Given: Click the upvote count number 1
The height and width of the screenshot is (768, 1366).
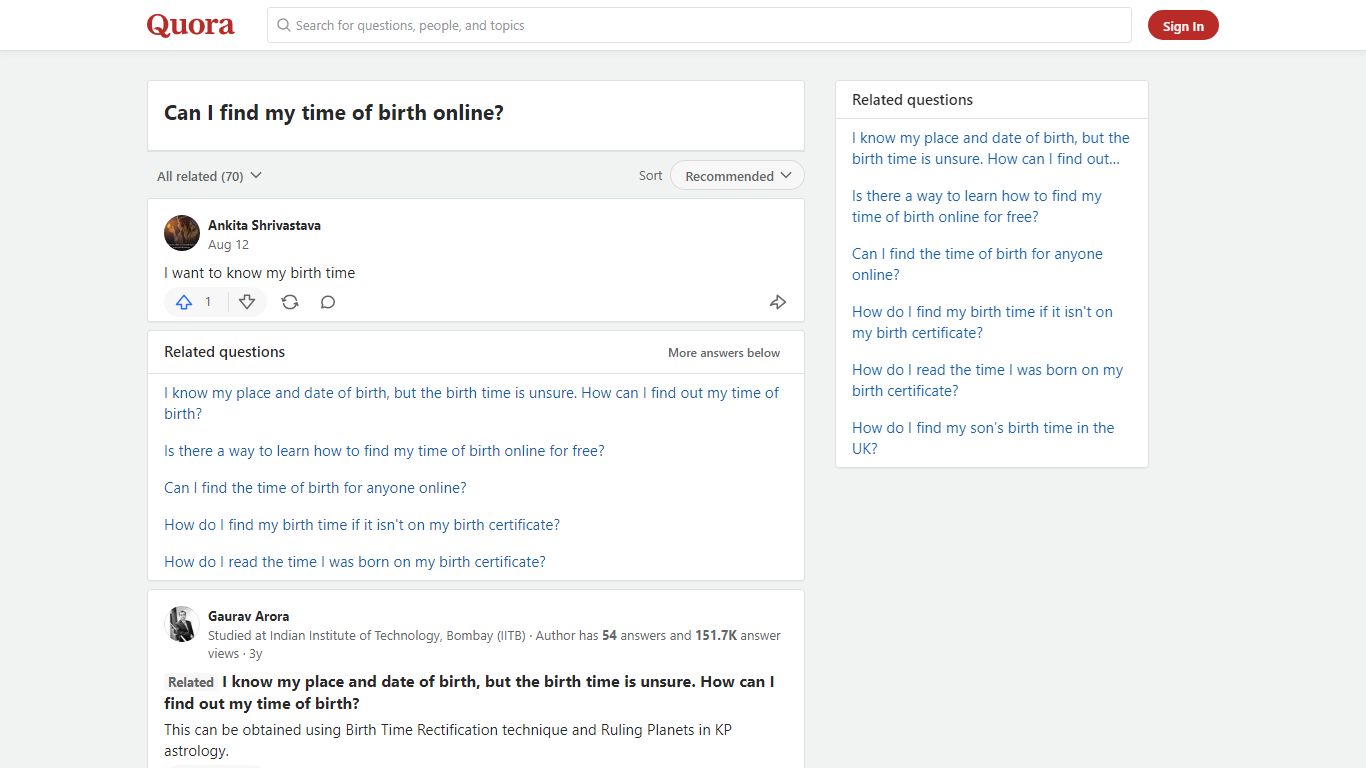Looking at the screenshot, I should (x=208, y=302).
